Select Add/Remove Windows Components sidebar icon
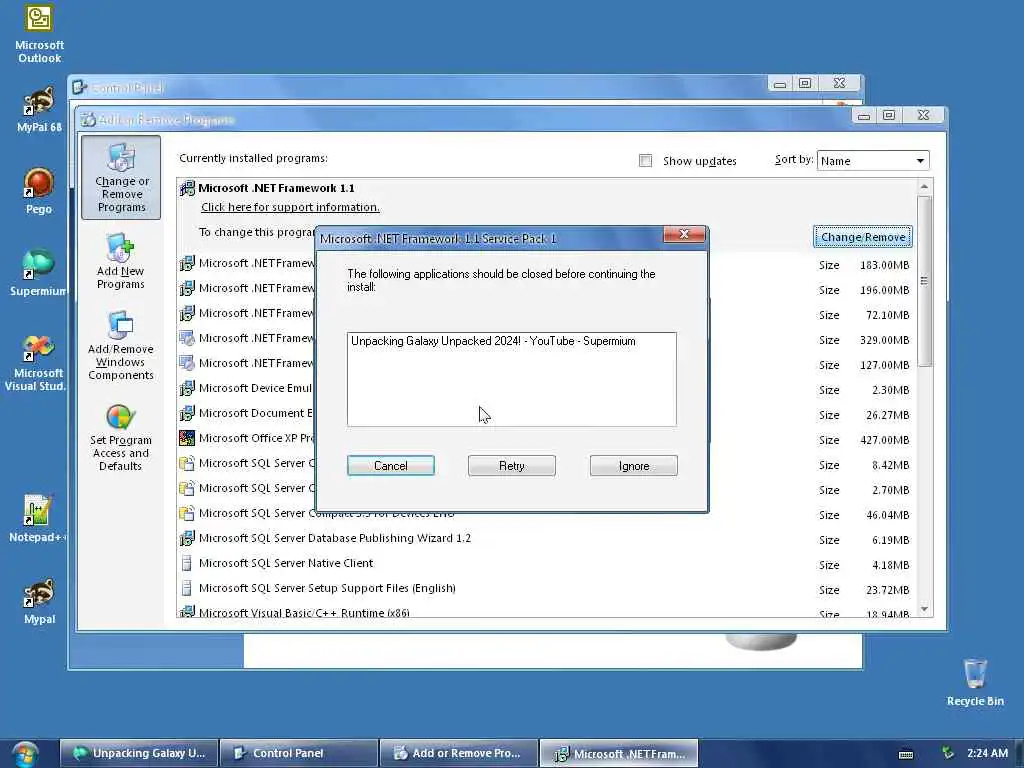1024x768 pixels. tap(121, 346)
